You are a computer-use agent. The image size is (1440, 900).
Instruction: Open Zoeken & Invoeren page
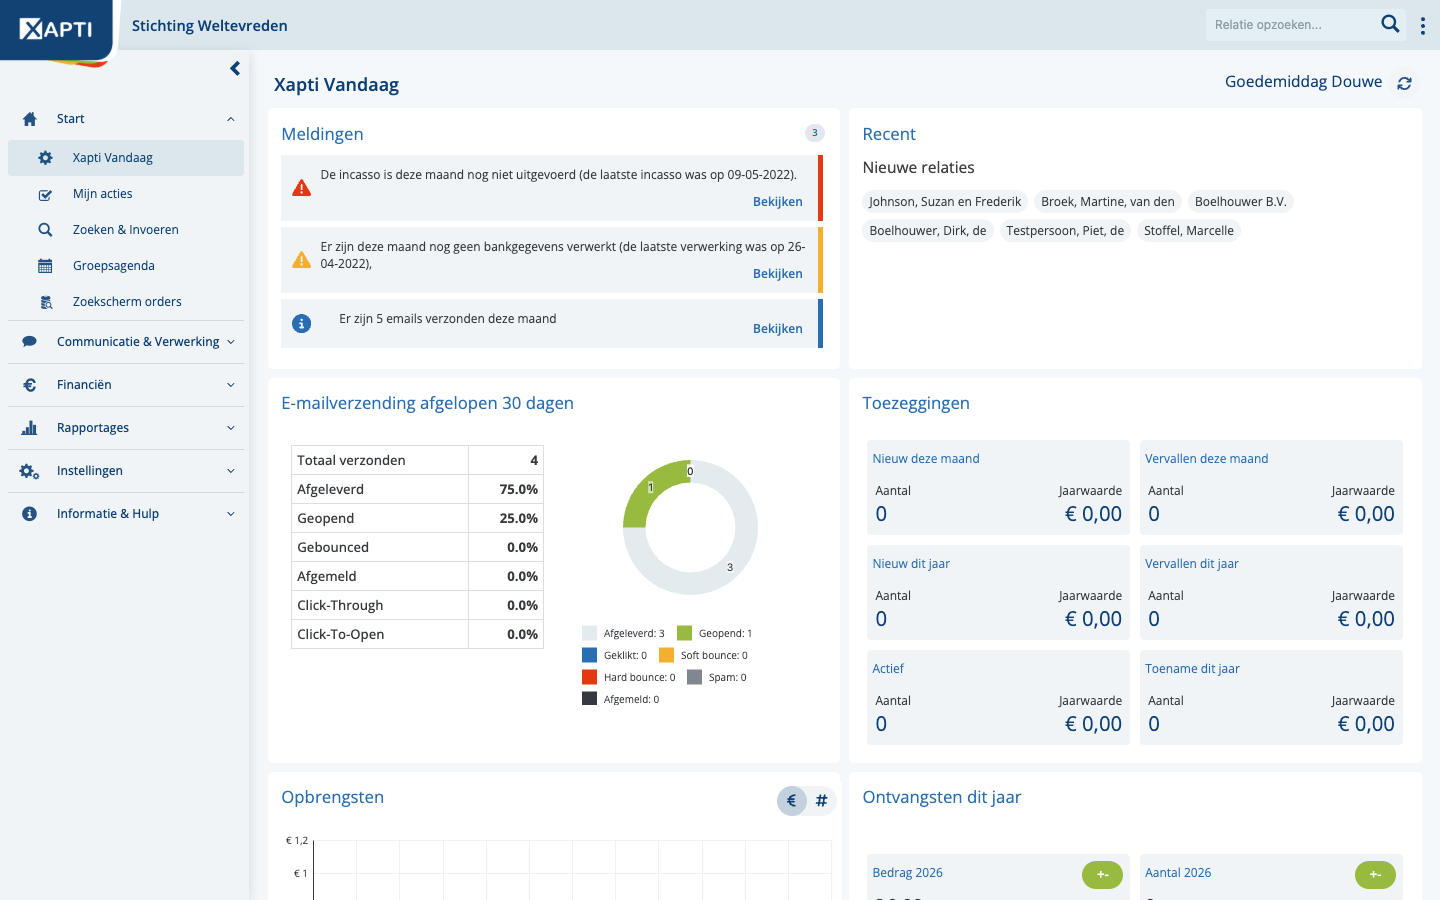[126, 230]
